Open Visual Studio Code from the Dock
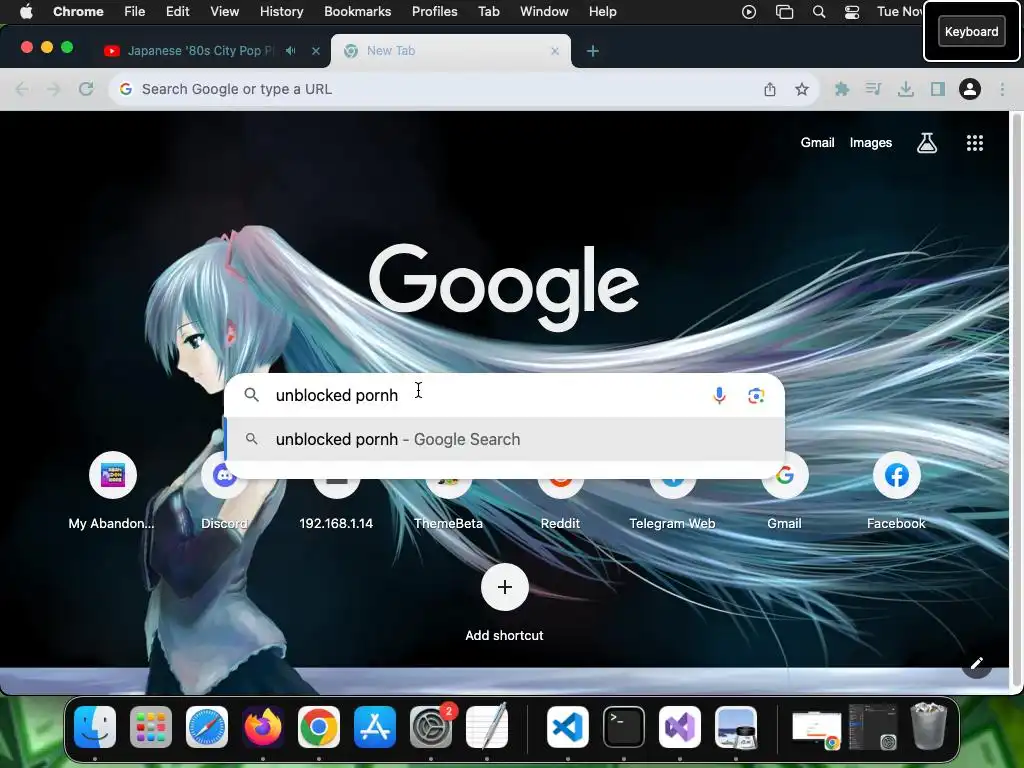The width and height of the screenshot is (1024, 768). pos(568,727)
